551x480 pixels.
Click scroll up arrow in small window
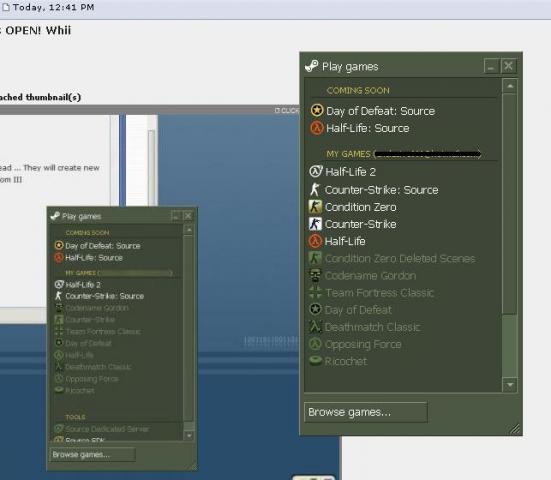[x=189, y=230]
